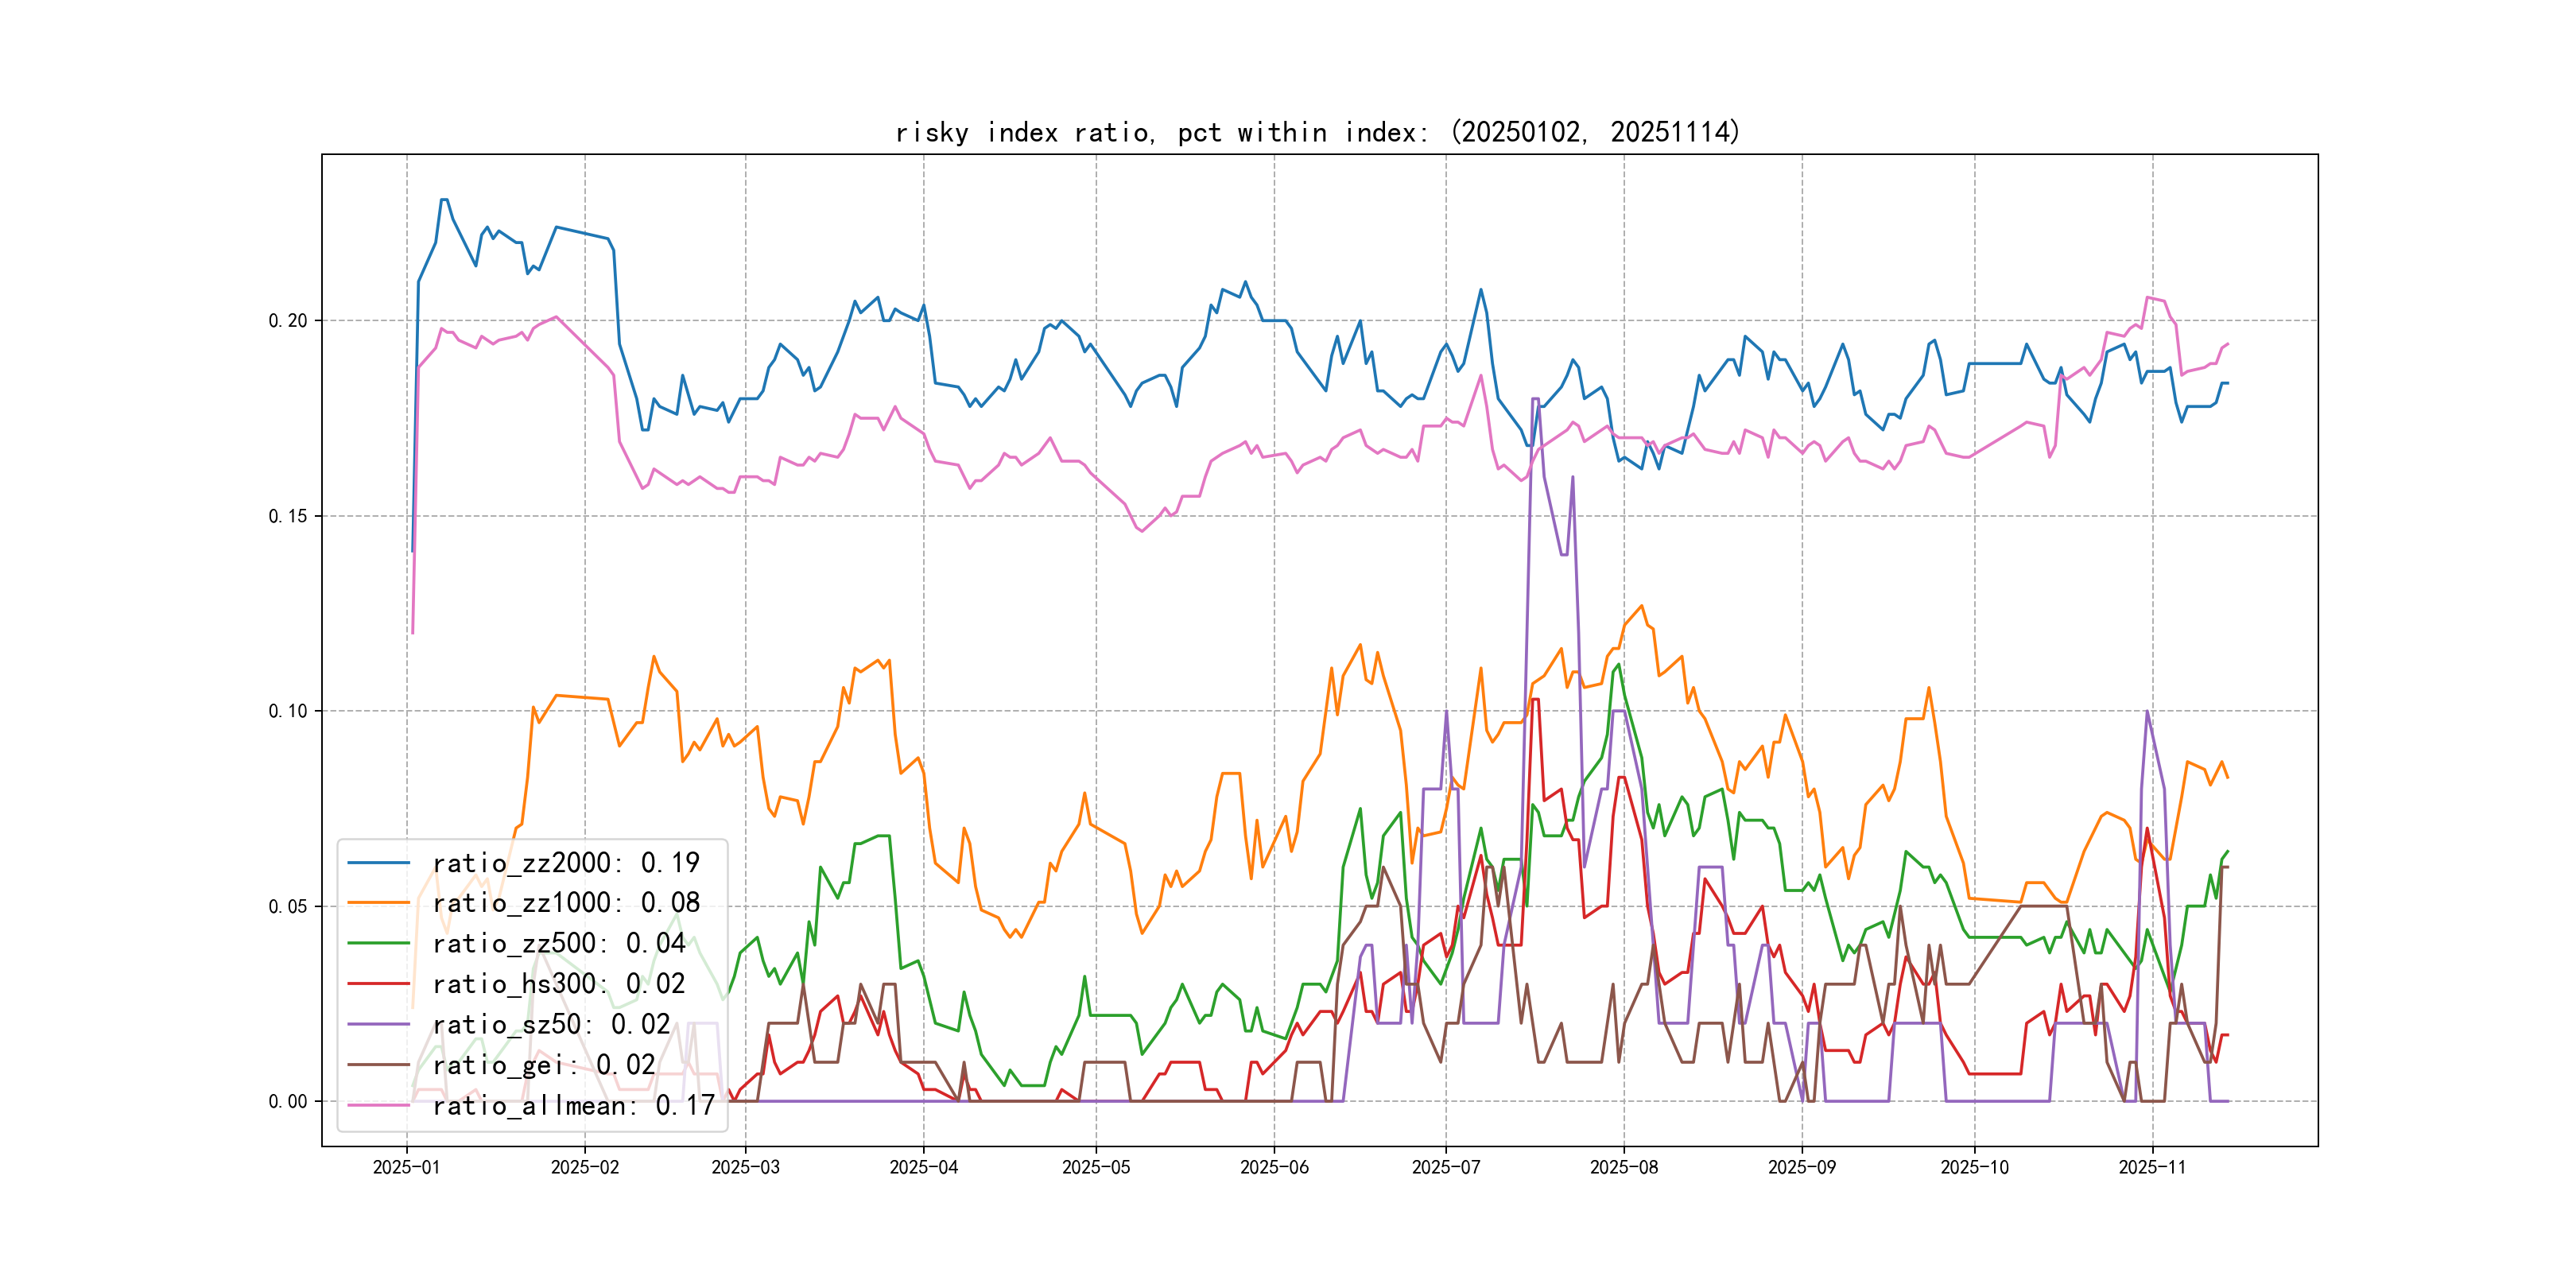Screen dimensions: 2576x1288
Task: Click the 2025-01 x-axis tick label
Action: 406,1168
